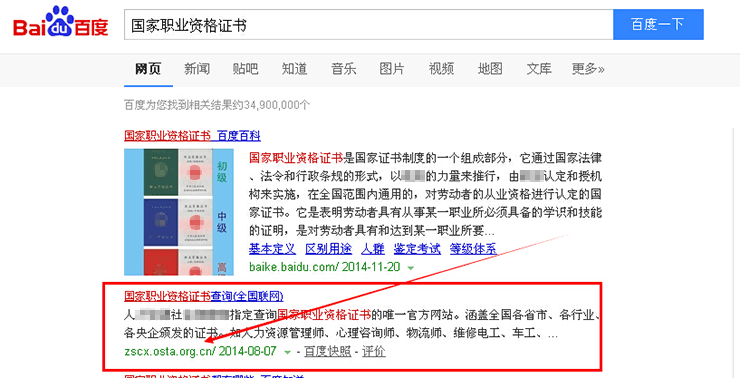Open the 新闻 tab
Screen dimensions: 740x378
197,69
